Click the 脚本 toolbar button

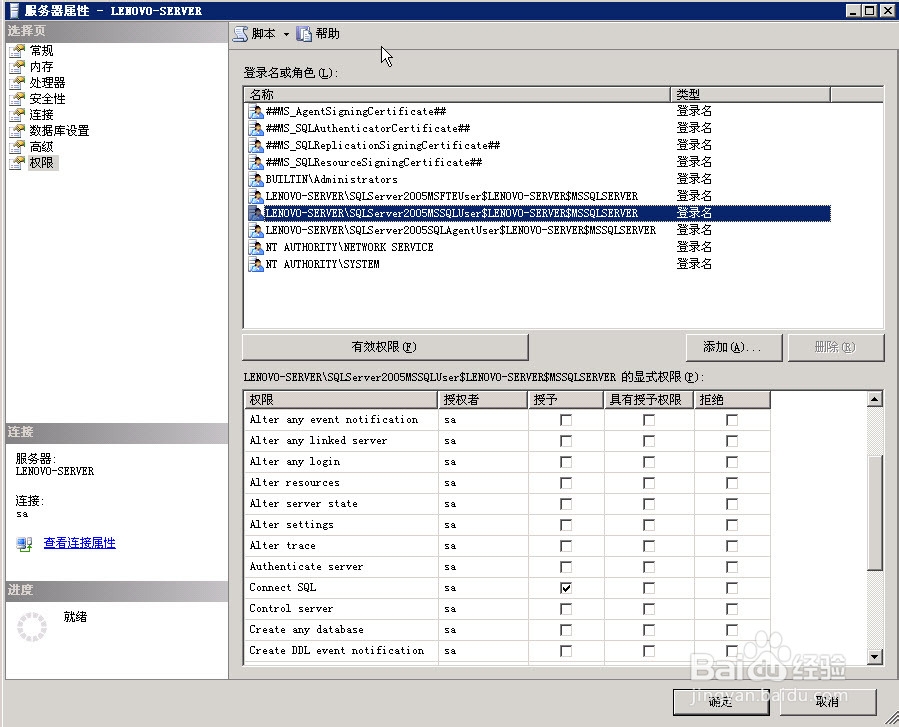coord(259,33)
